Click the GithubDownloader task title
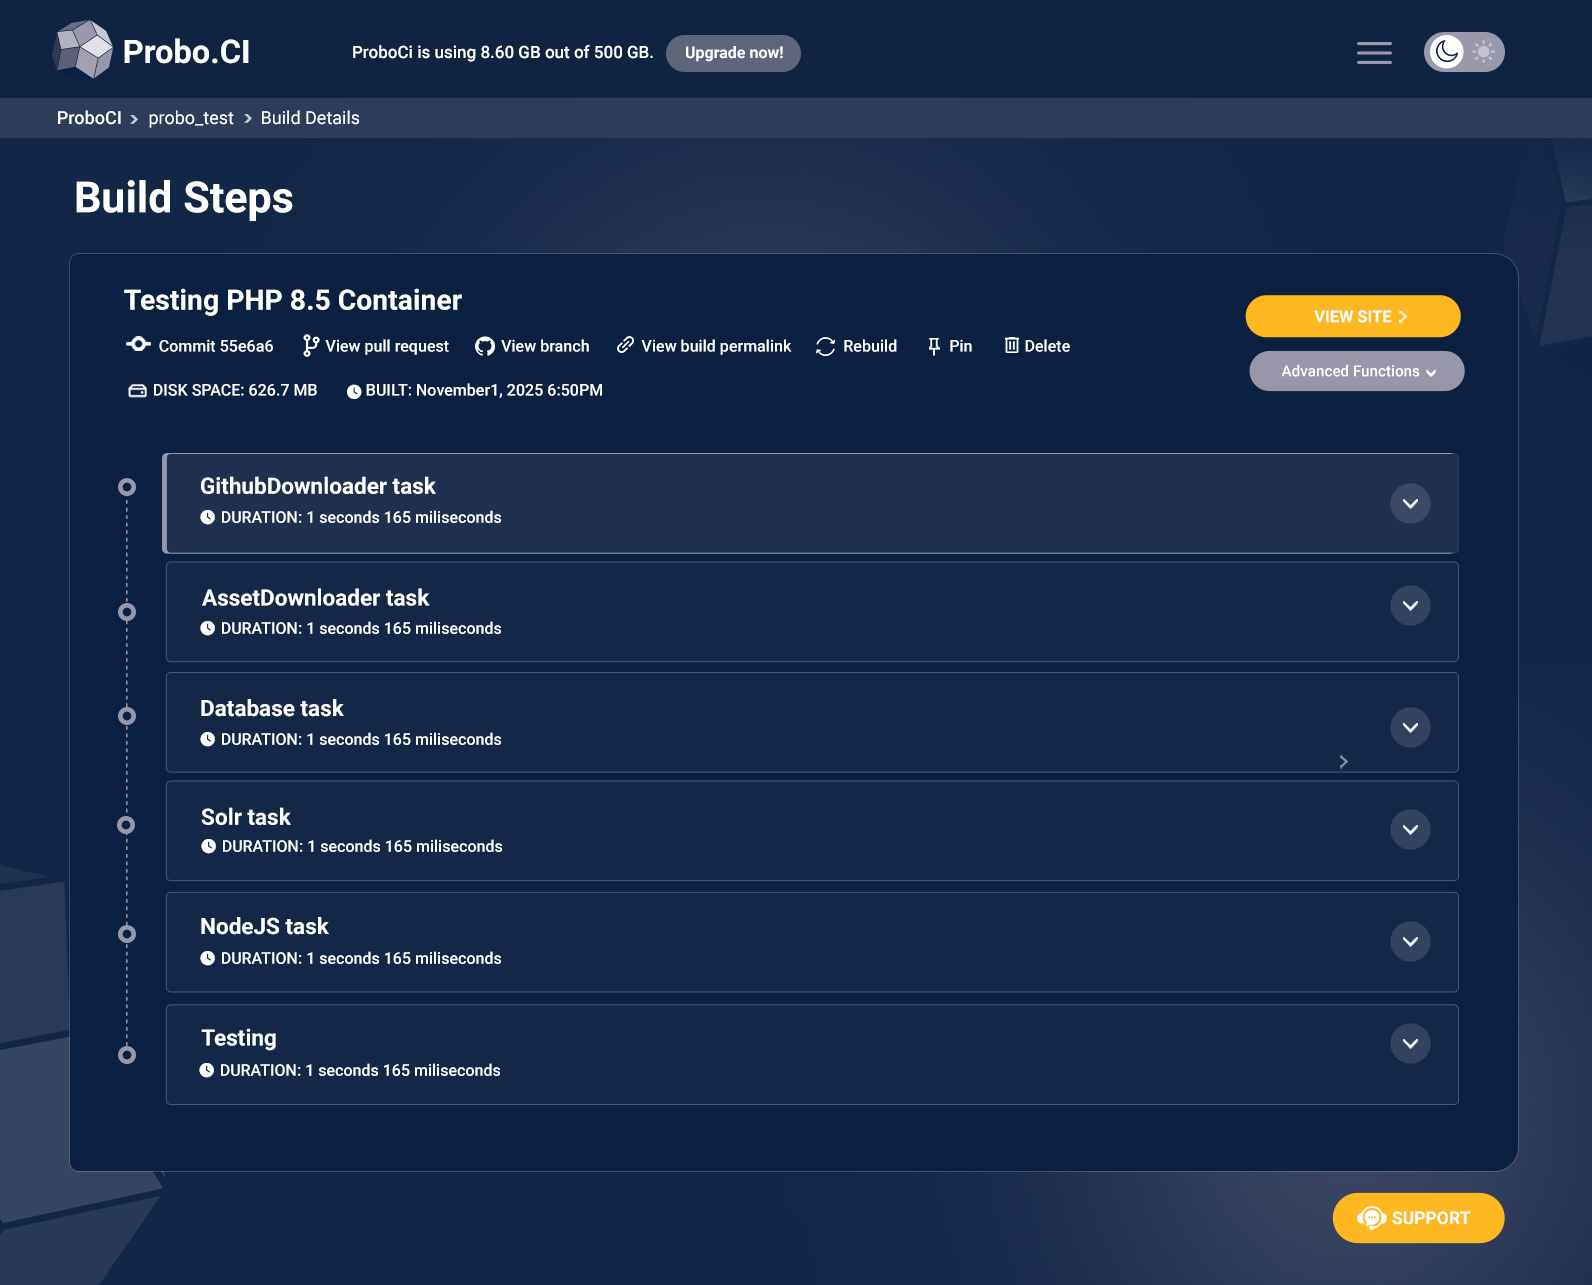 coord(318,486)
